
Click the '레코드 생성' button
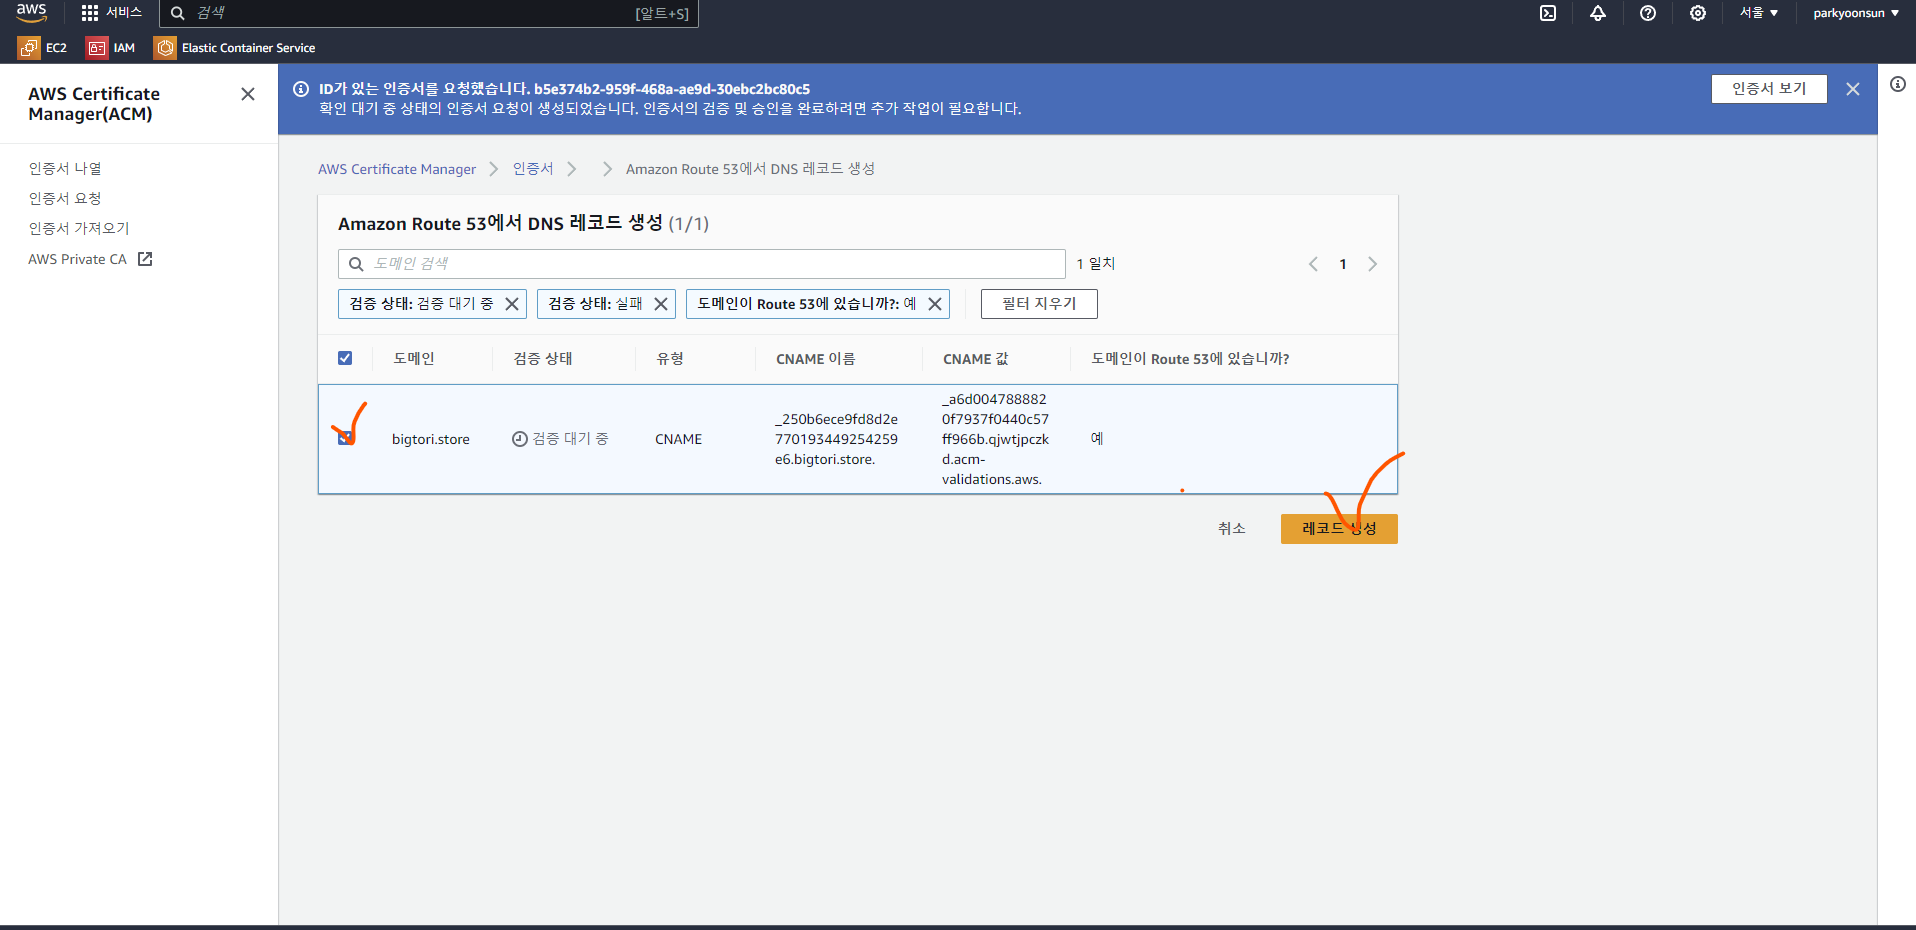click(1339, 528)
